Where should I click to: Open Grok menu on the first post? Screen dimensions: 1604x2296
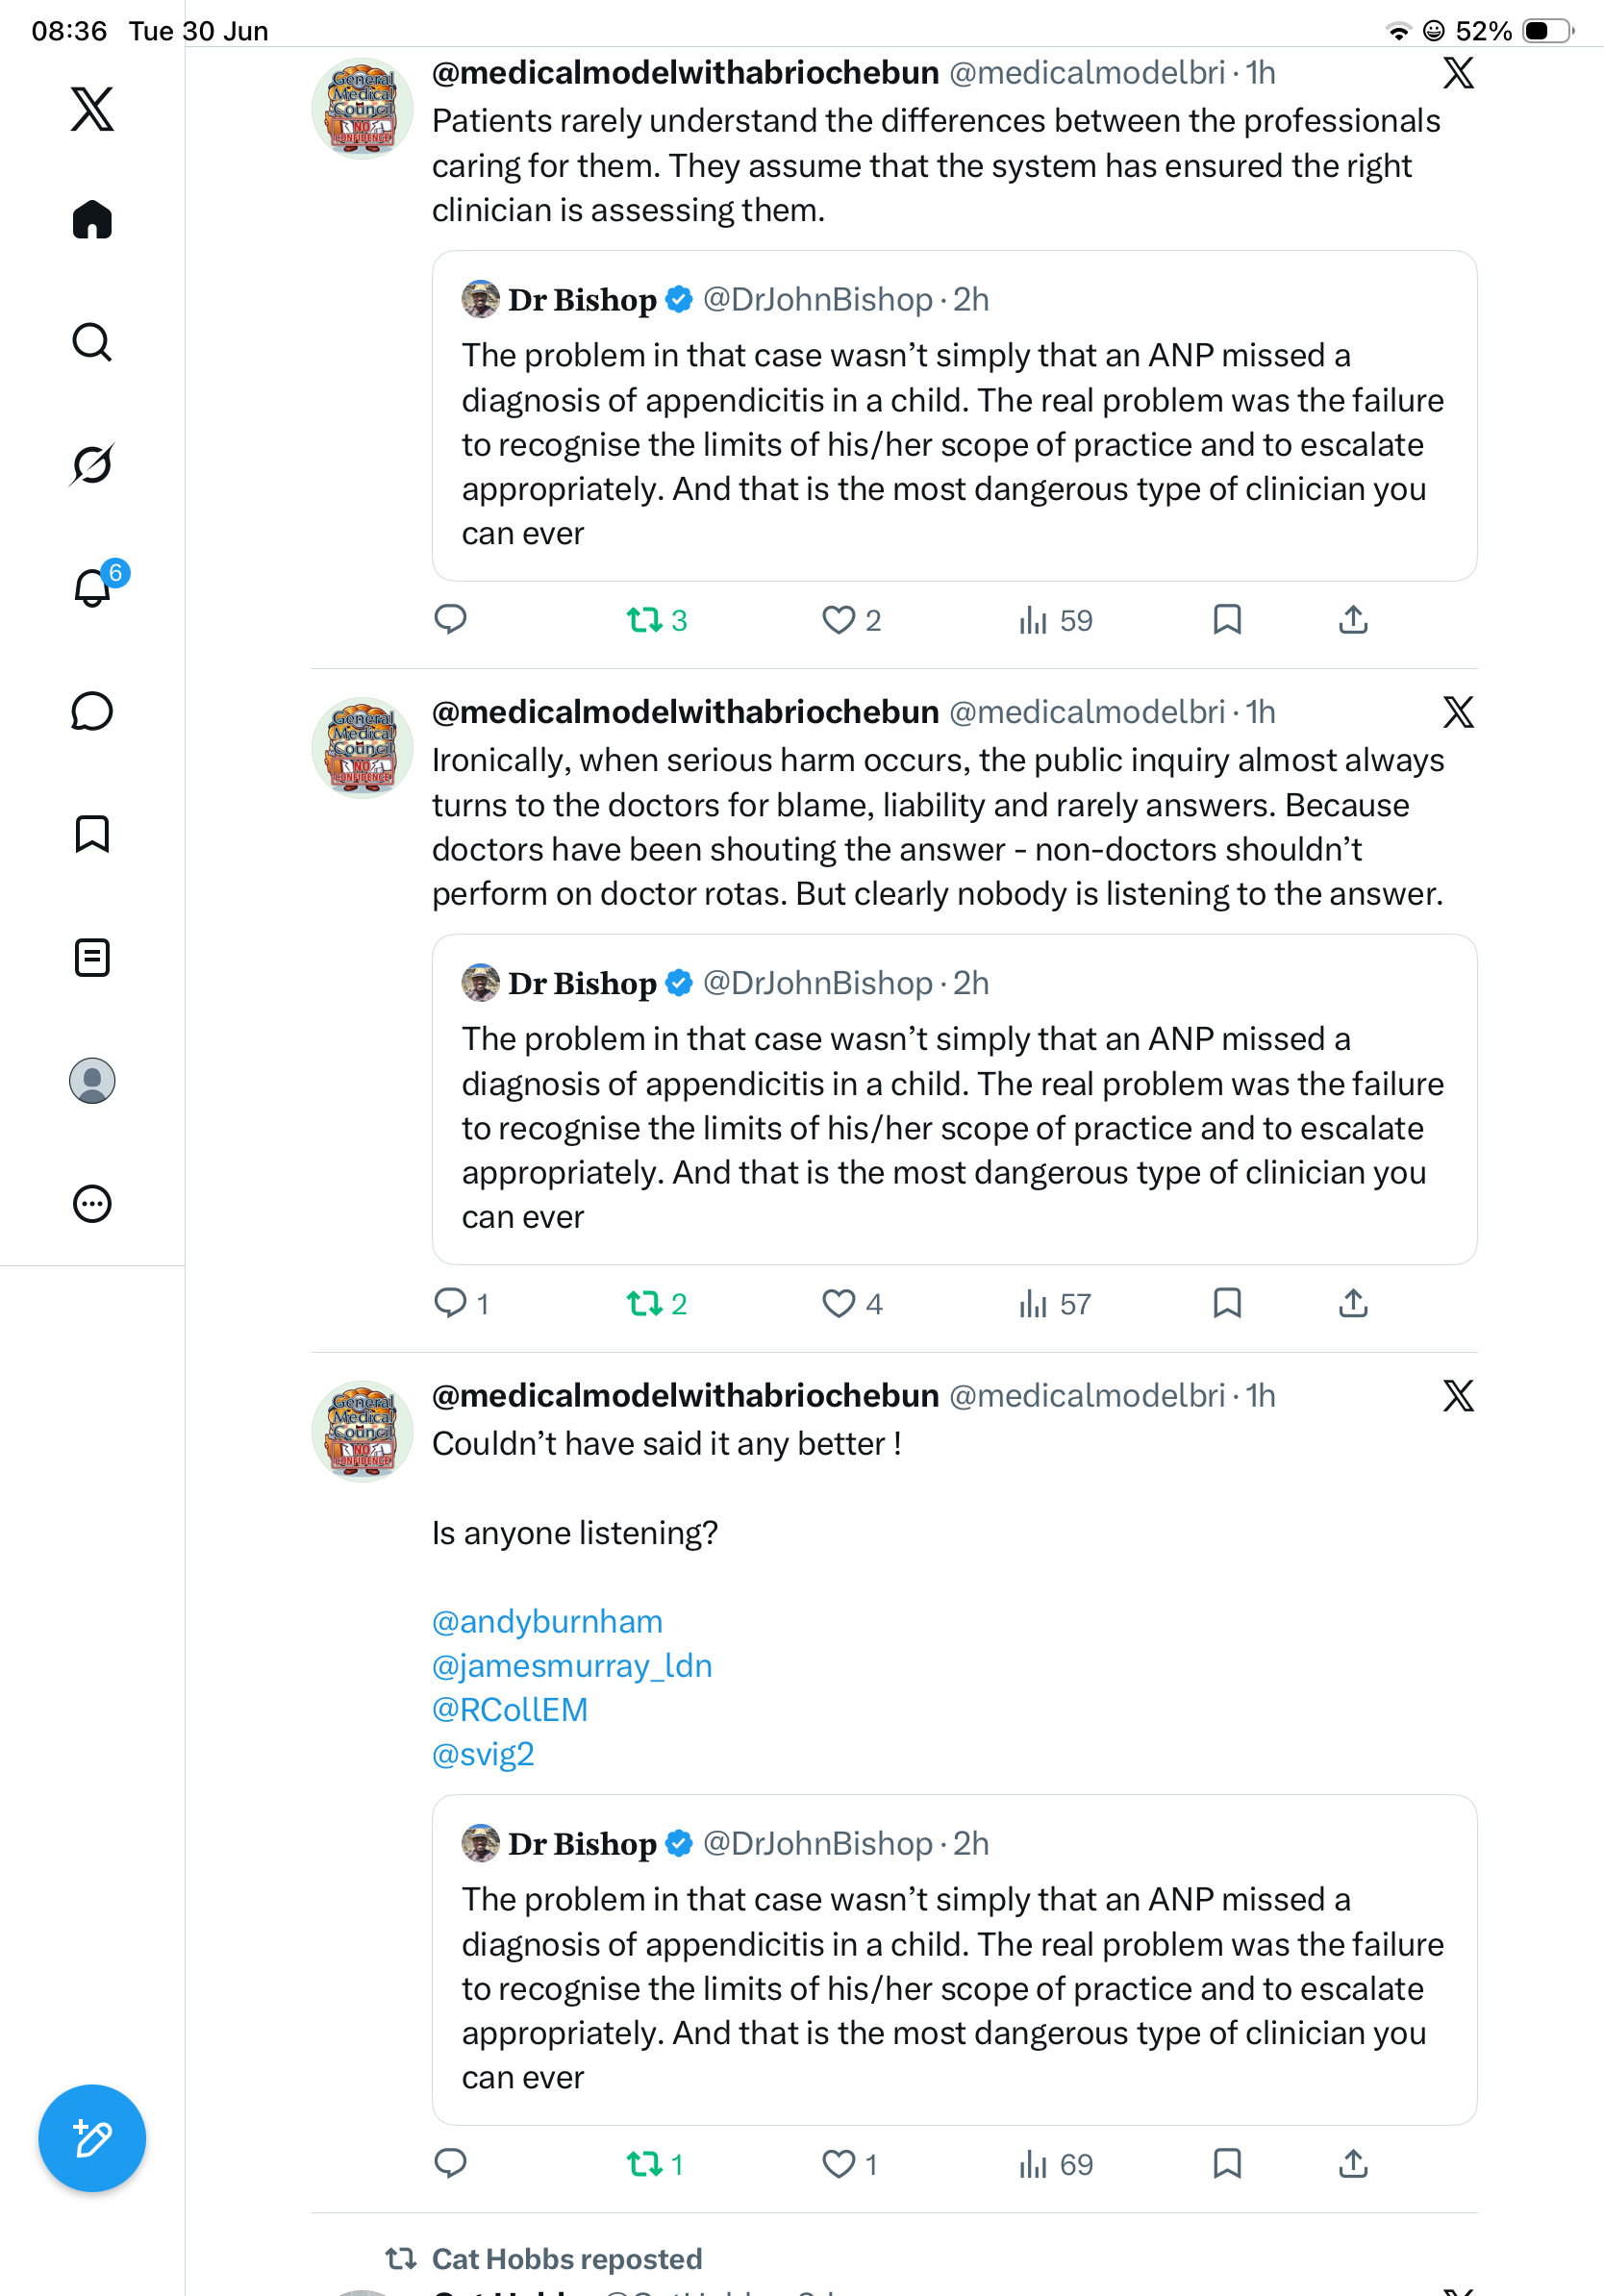click(1458, 73)
